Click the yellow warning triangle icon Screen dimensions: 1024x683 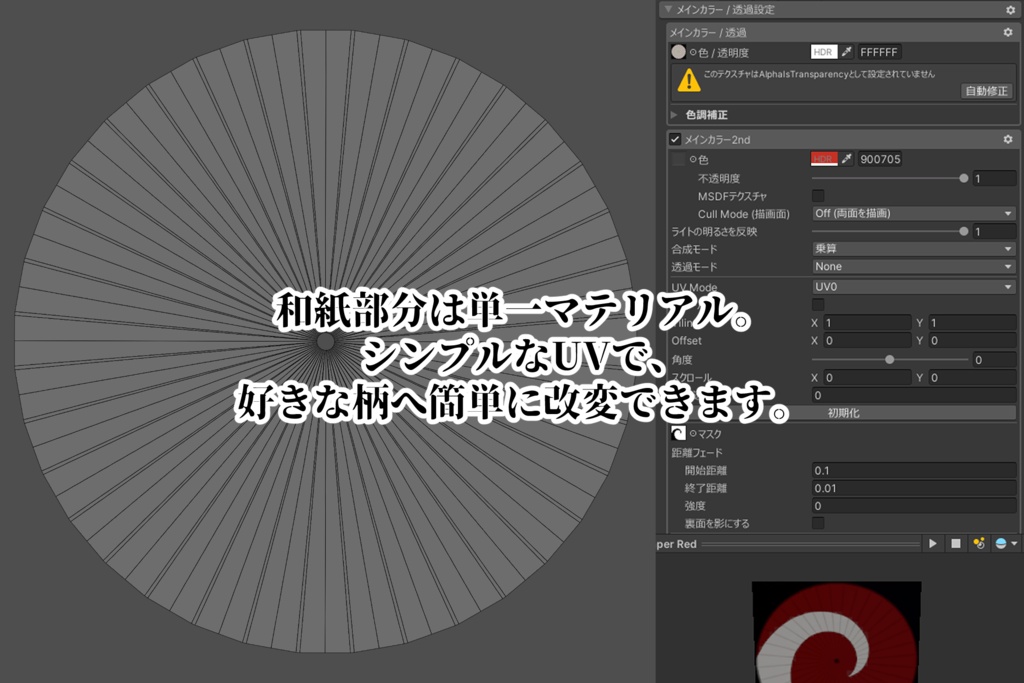[689, 81]
